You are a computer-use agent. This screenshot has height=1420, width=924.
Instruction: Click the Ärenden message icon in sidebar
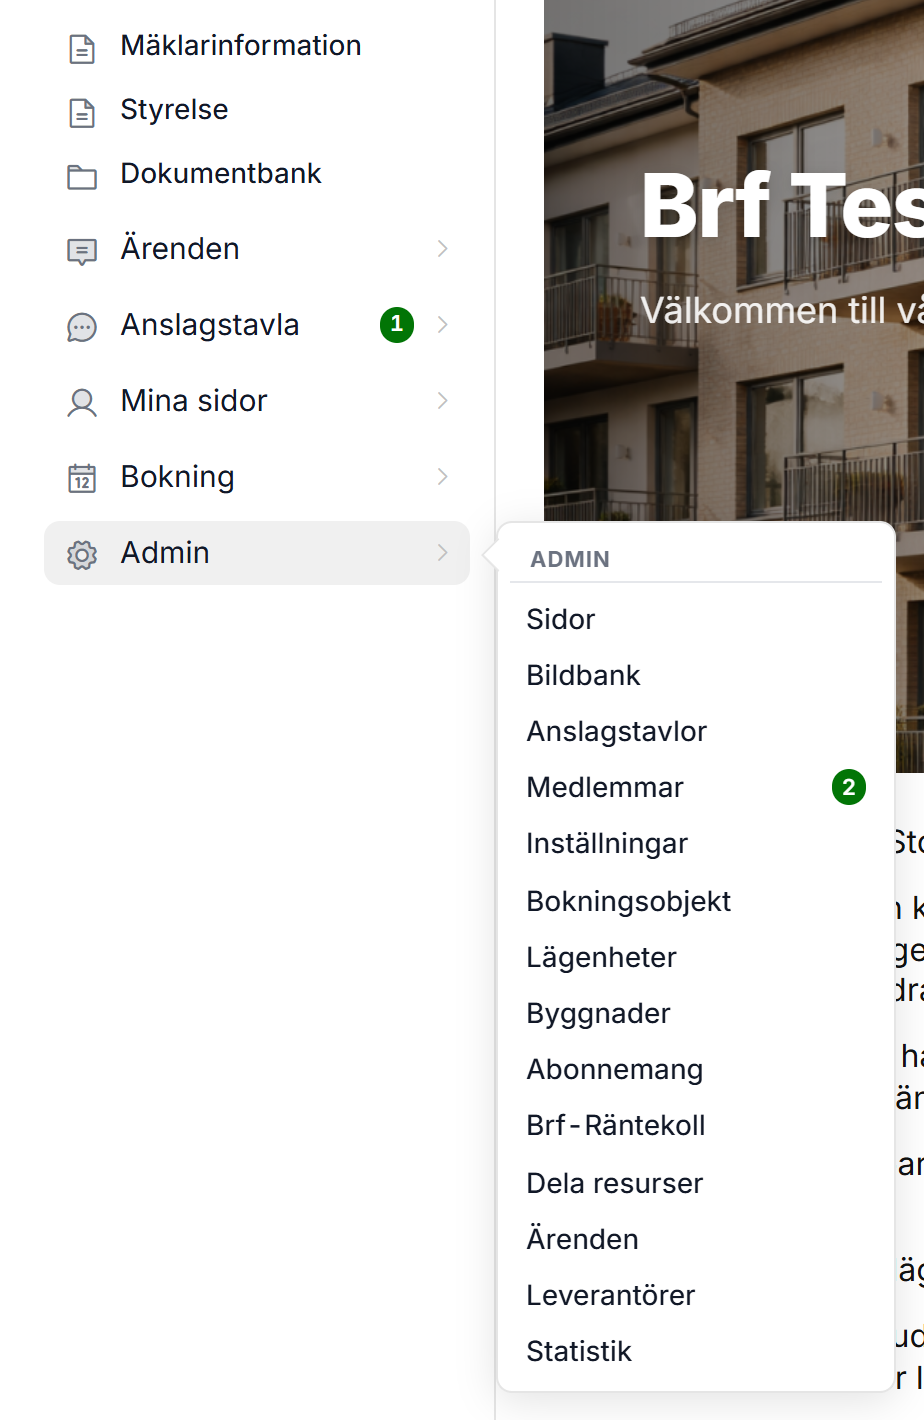(x=82, y=251)
